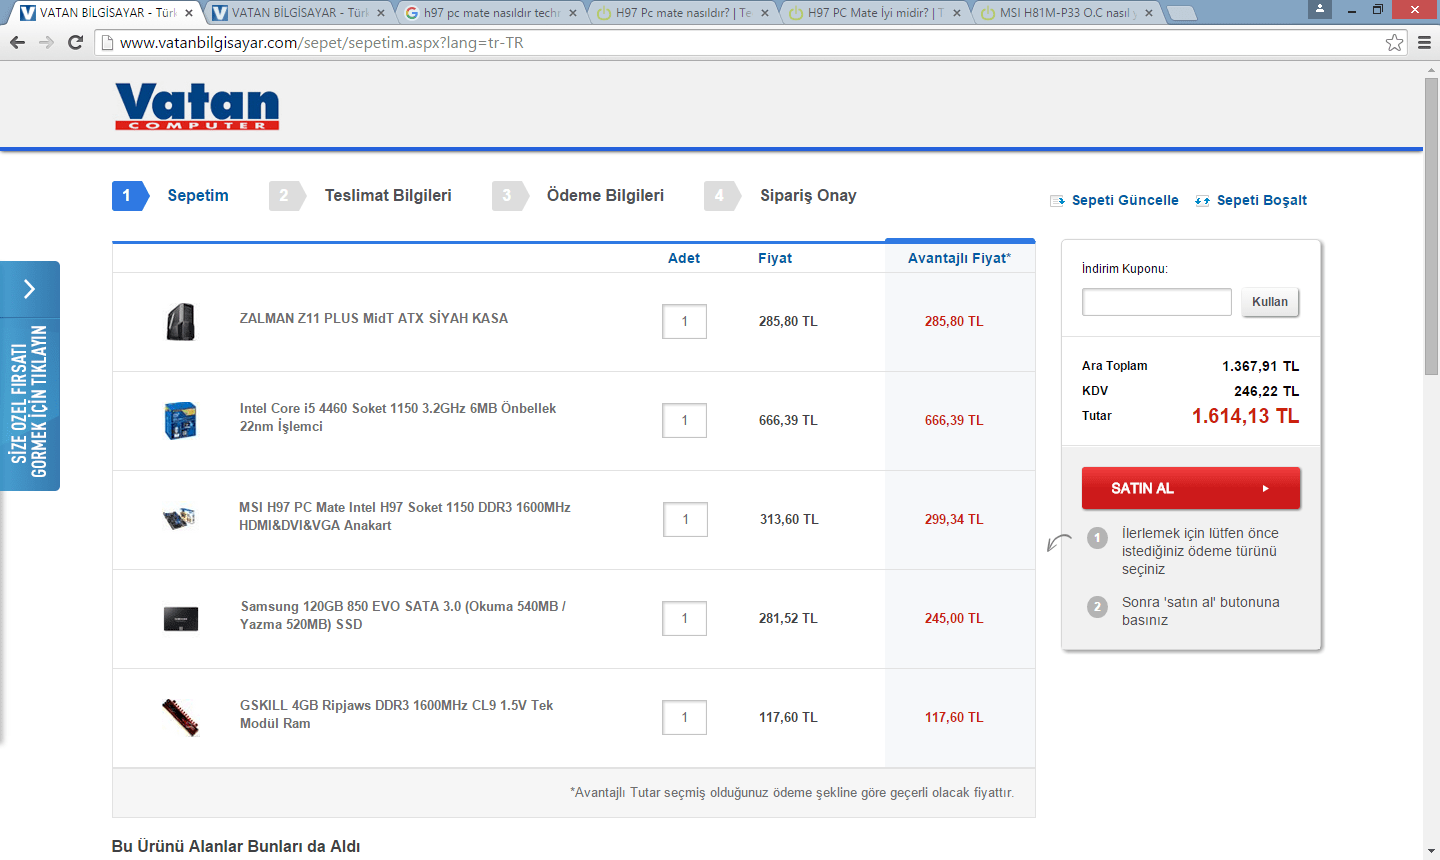This screenshot has width=1440, height=860.
Task: Open MSI H97 PC Mate motherboard image
Action: (x=179, y=518)
